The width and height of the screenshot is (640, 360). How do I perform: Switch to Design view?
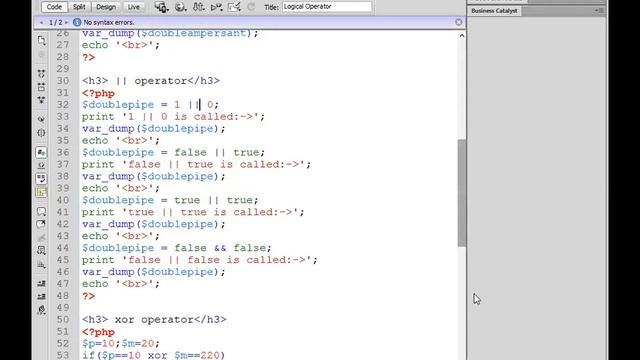106,7
